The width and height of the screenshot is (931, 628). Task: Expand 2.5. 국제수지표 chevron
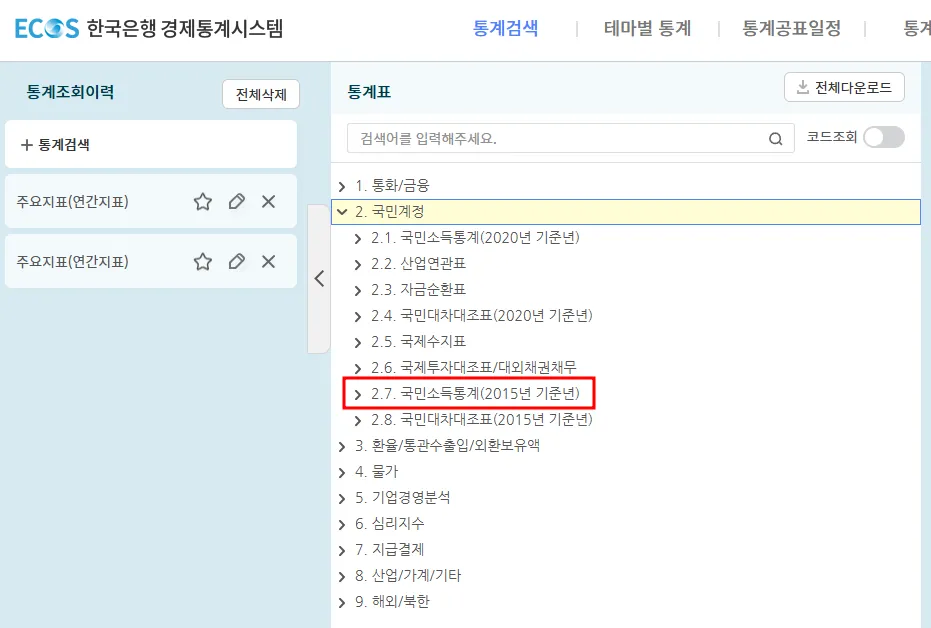click(357, 342)
